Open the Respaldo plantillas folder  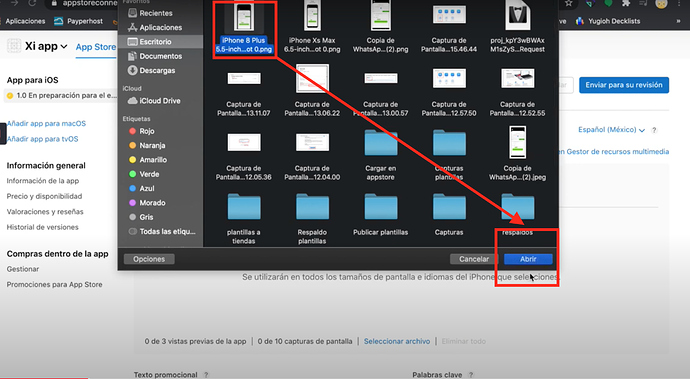312,219
